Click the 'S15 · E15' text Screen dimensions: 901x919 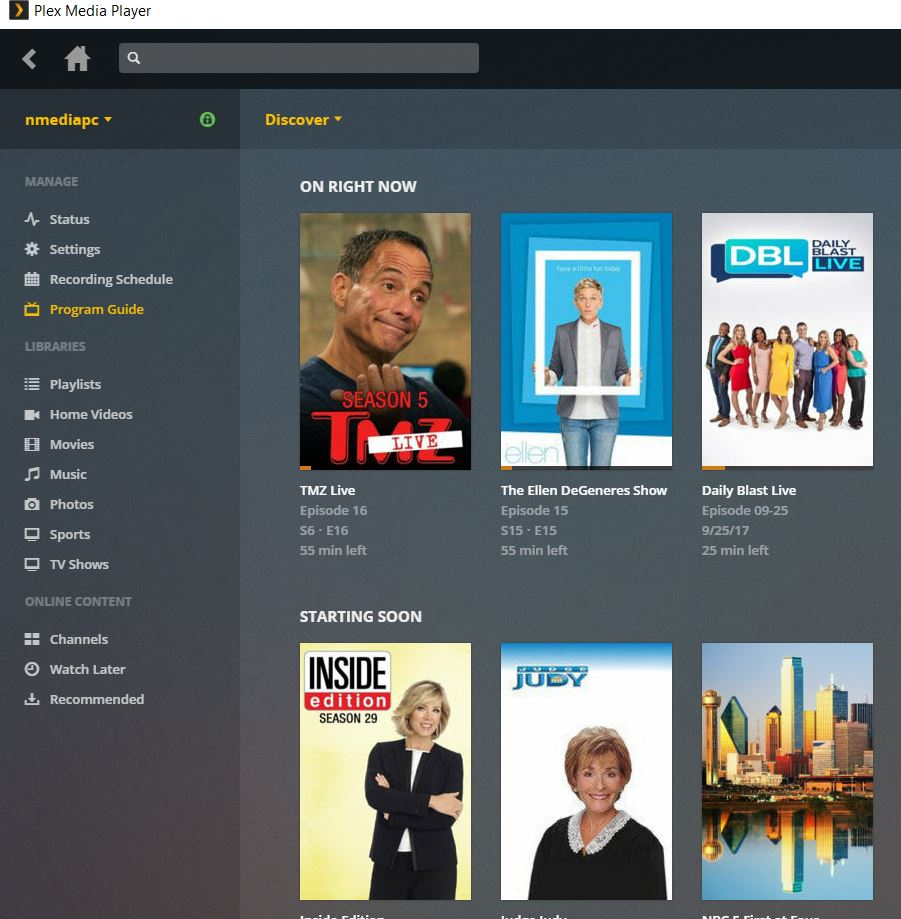click(529, 530)
